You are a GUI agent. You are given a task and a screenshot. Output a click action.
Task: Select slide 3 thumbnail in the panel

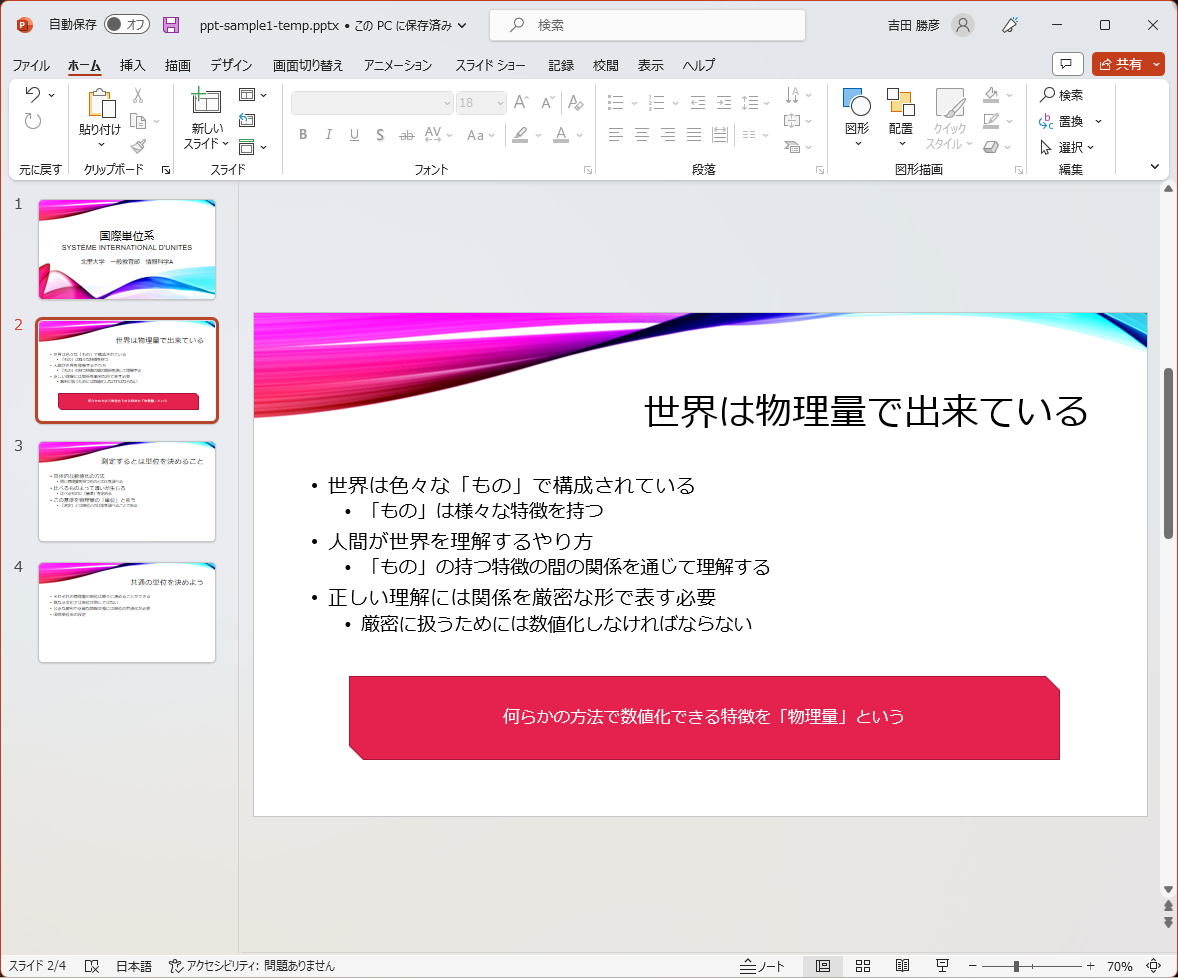pyautogui.click(x=126, y=491)
